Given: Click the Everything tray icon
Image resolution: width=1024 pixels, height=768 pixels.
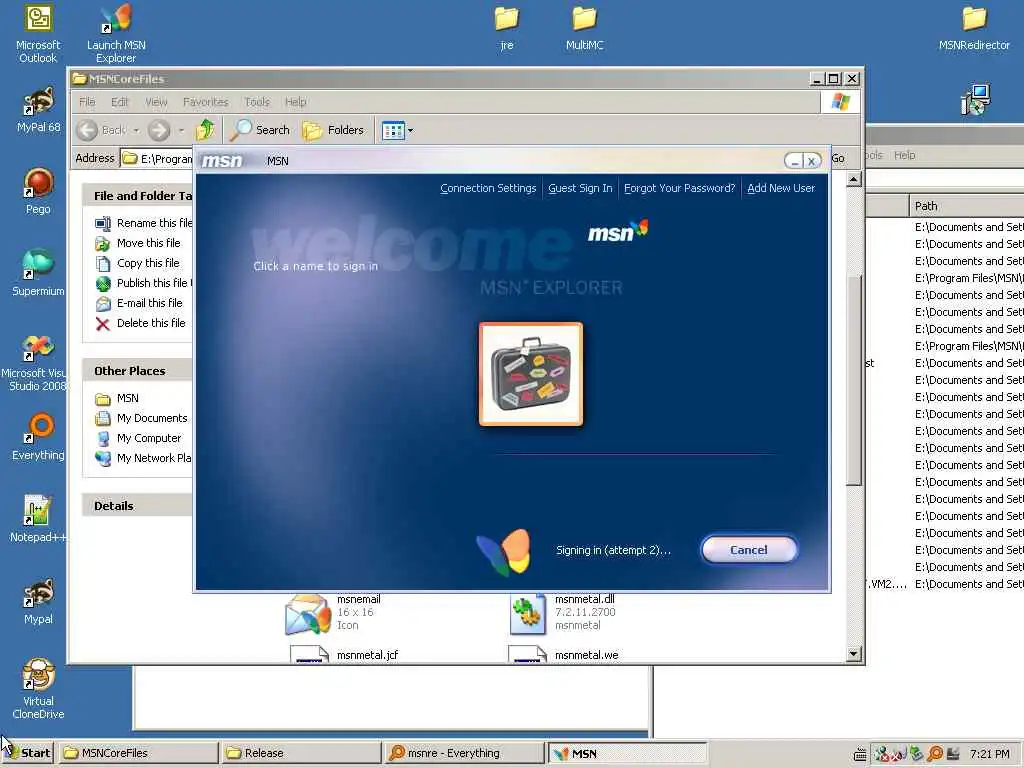Looking at the screenshot, I should pyautogui.click(x=935, y=754).
